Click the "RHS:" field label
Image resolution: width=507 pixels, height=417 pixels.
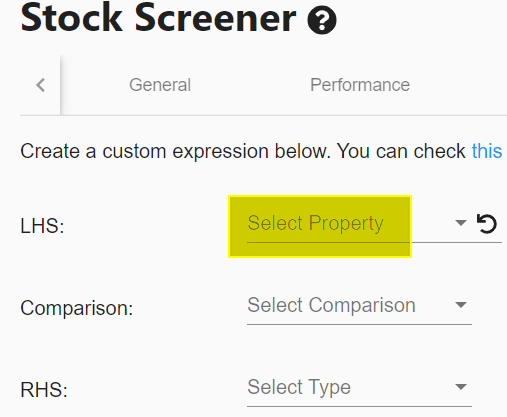click(44, 390)
